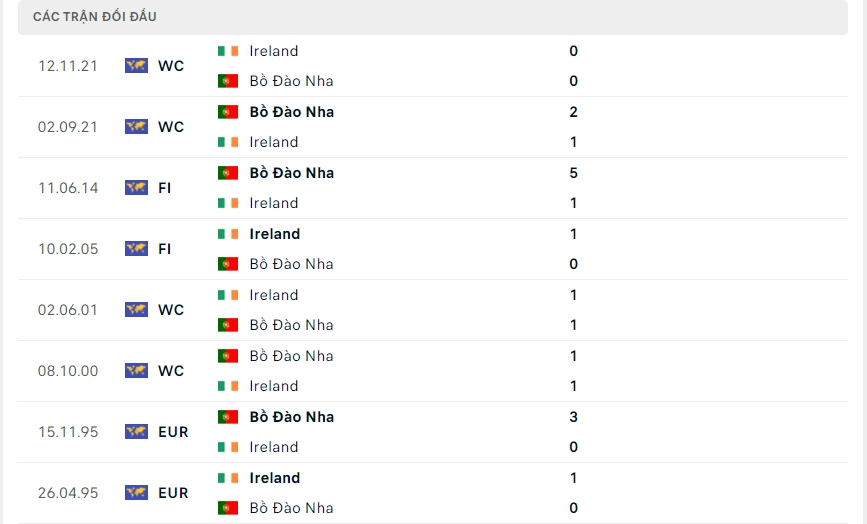Click the score 5 for Bồ Đào Nha
Viewport: 867px width, 524px height.
tap(573, 173)
